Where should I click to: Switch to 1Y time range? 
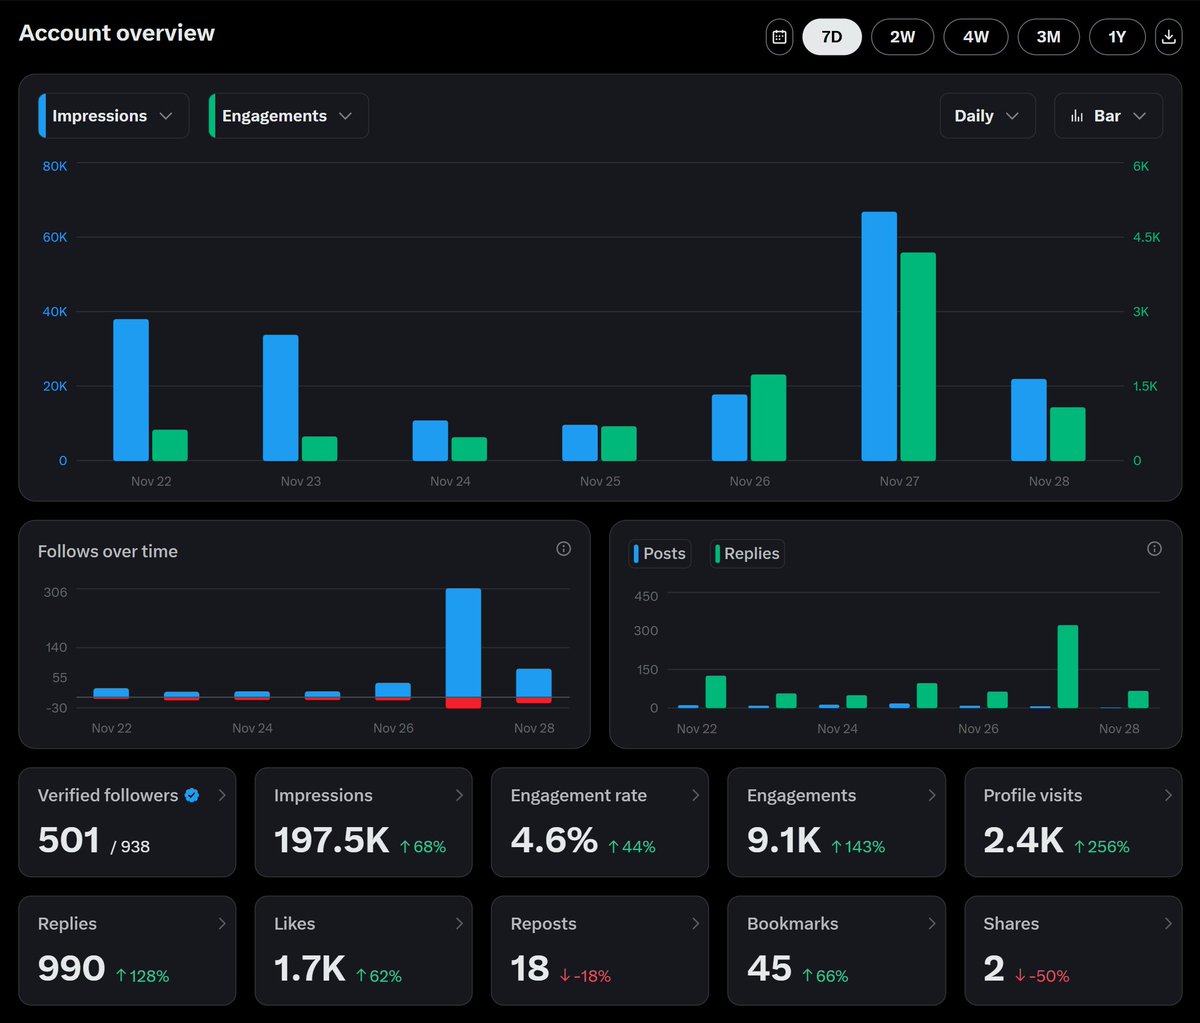coord(1118,37)
